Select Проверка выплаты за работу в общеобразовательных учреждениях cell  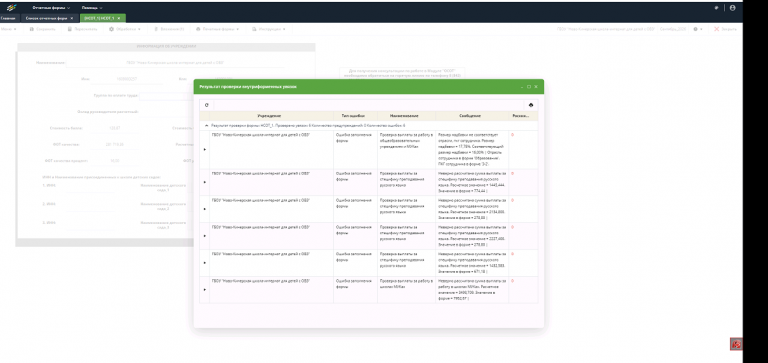click(x=407, y=149)
